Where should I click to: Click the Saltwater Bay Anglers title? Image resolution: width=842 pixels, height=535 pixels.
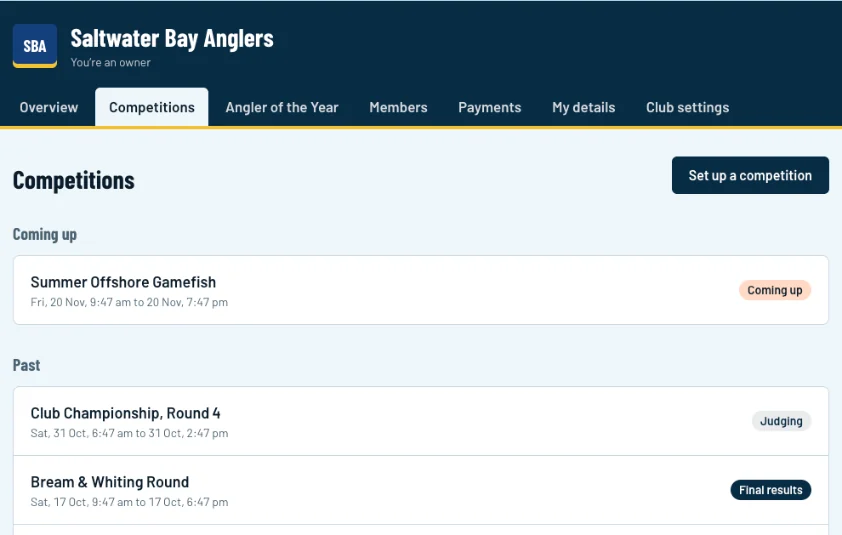172,39
